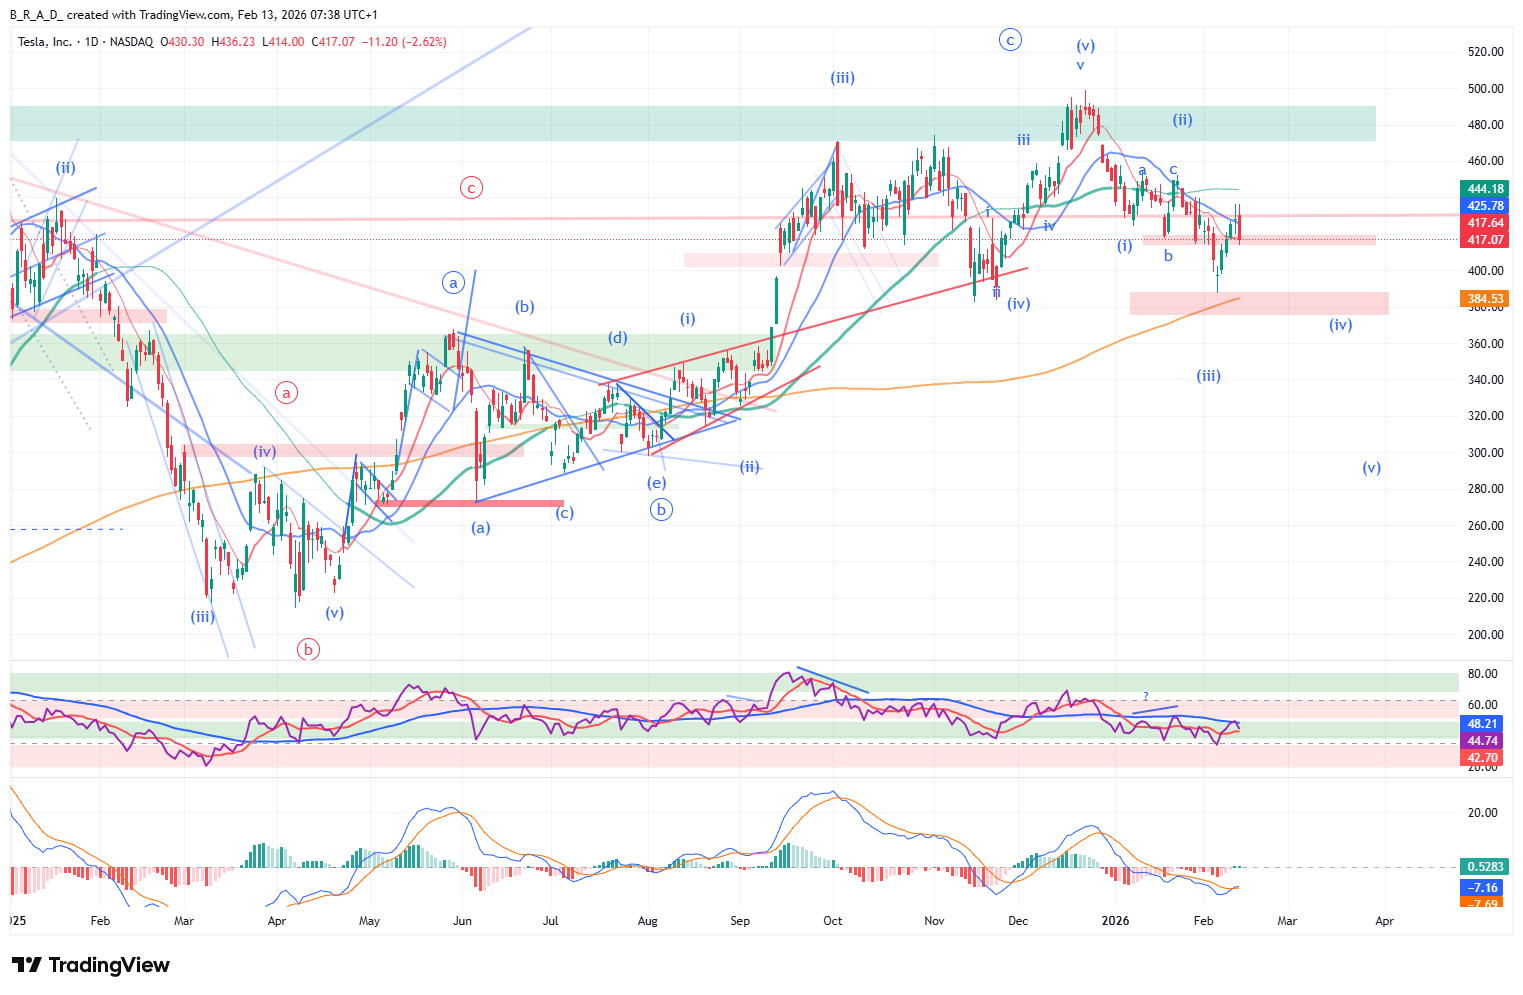1523x995 pixels.
Task: Click the purple 44.74 RSI value tag
Action: (x=1482, y=741)
